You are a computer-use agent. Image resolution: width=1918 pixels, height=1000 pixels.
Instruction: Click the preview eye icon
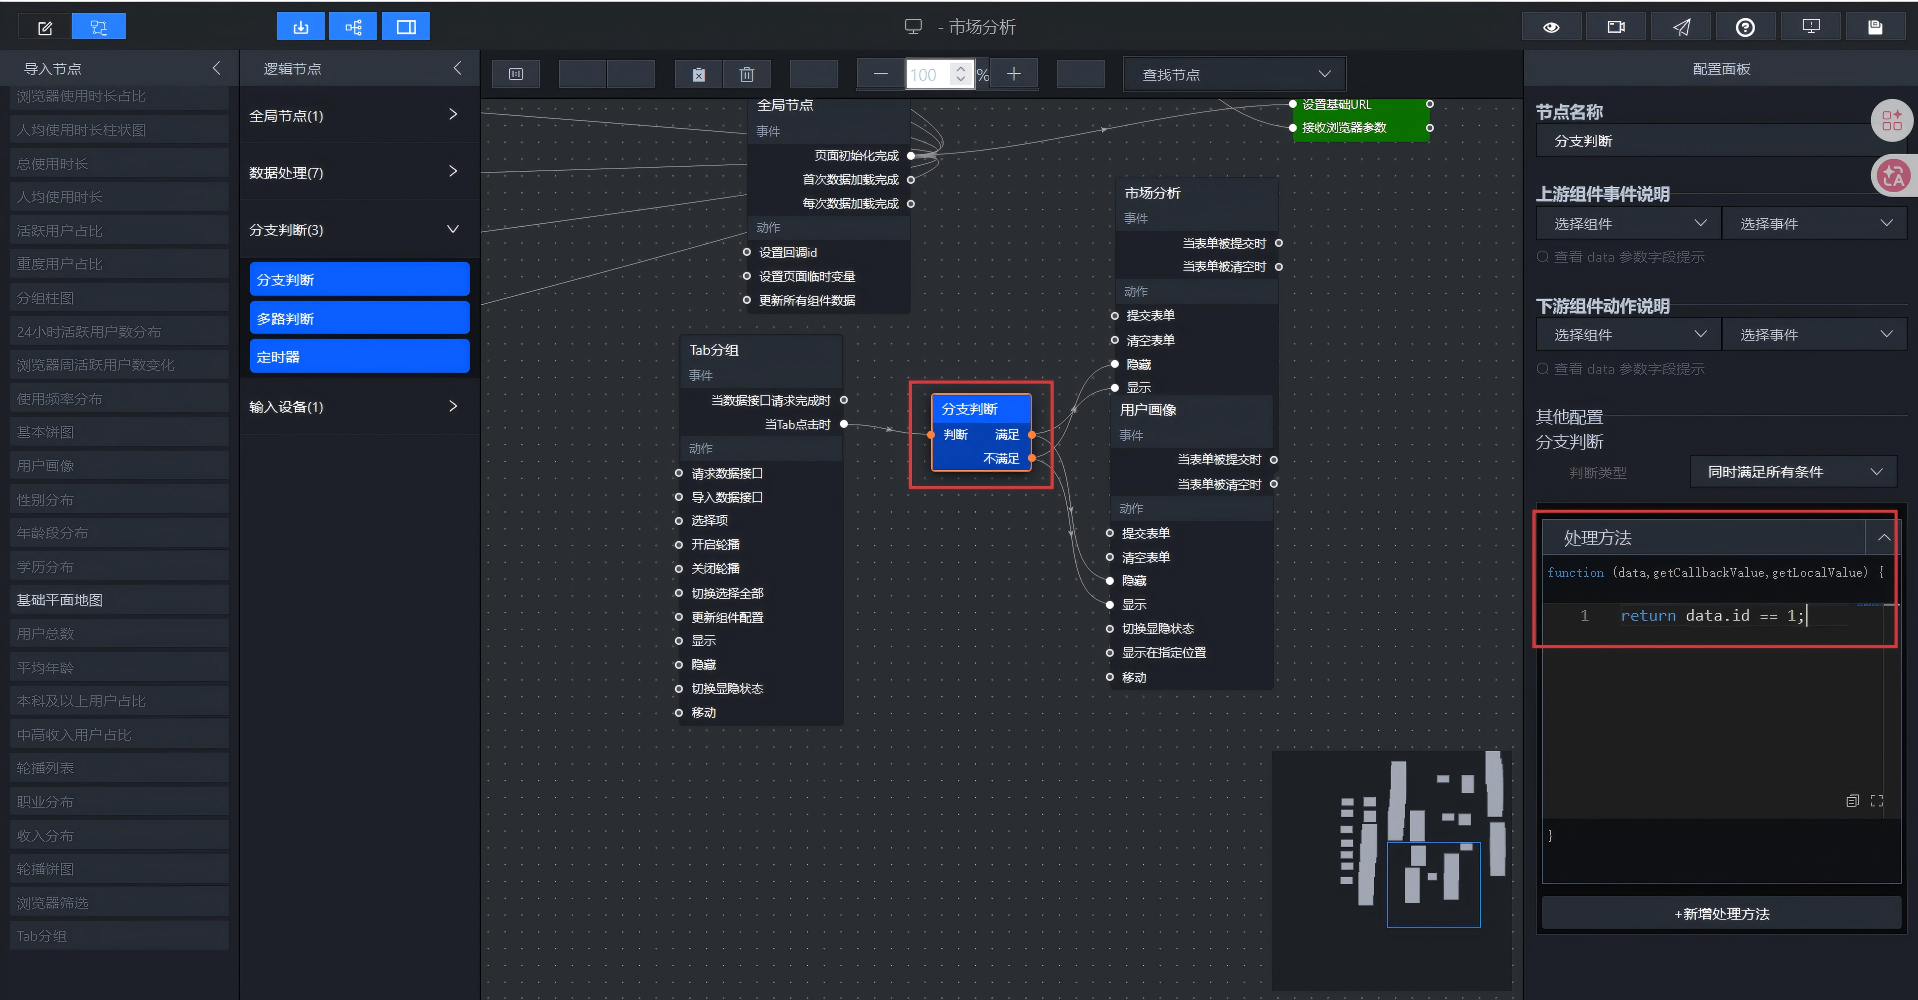(1551, 27)
